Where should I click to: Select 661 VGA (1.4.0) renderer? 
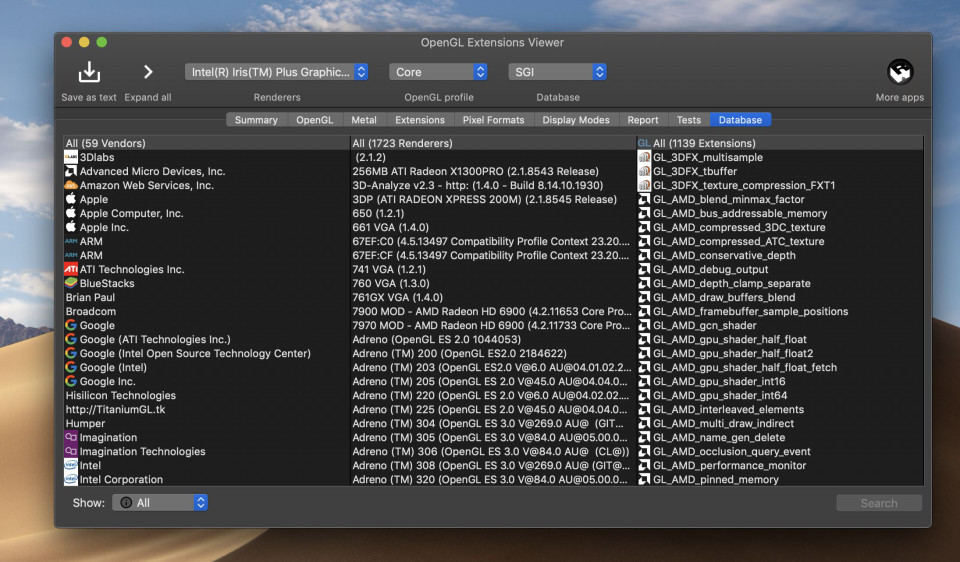click(x=493, y=227)
